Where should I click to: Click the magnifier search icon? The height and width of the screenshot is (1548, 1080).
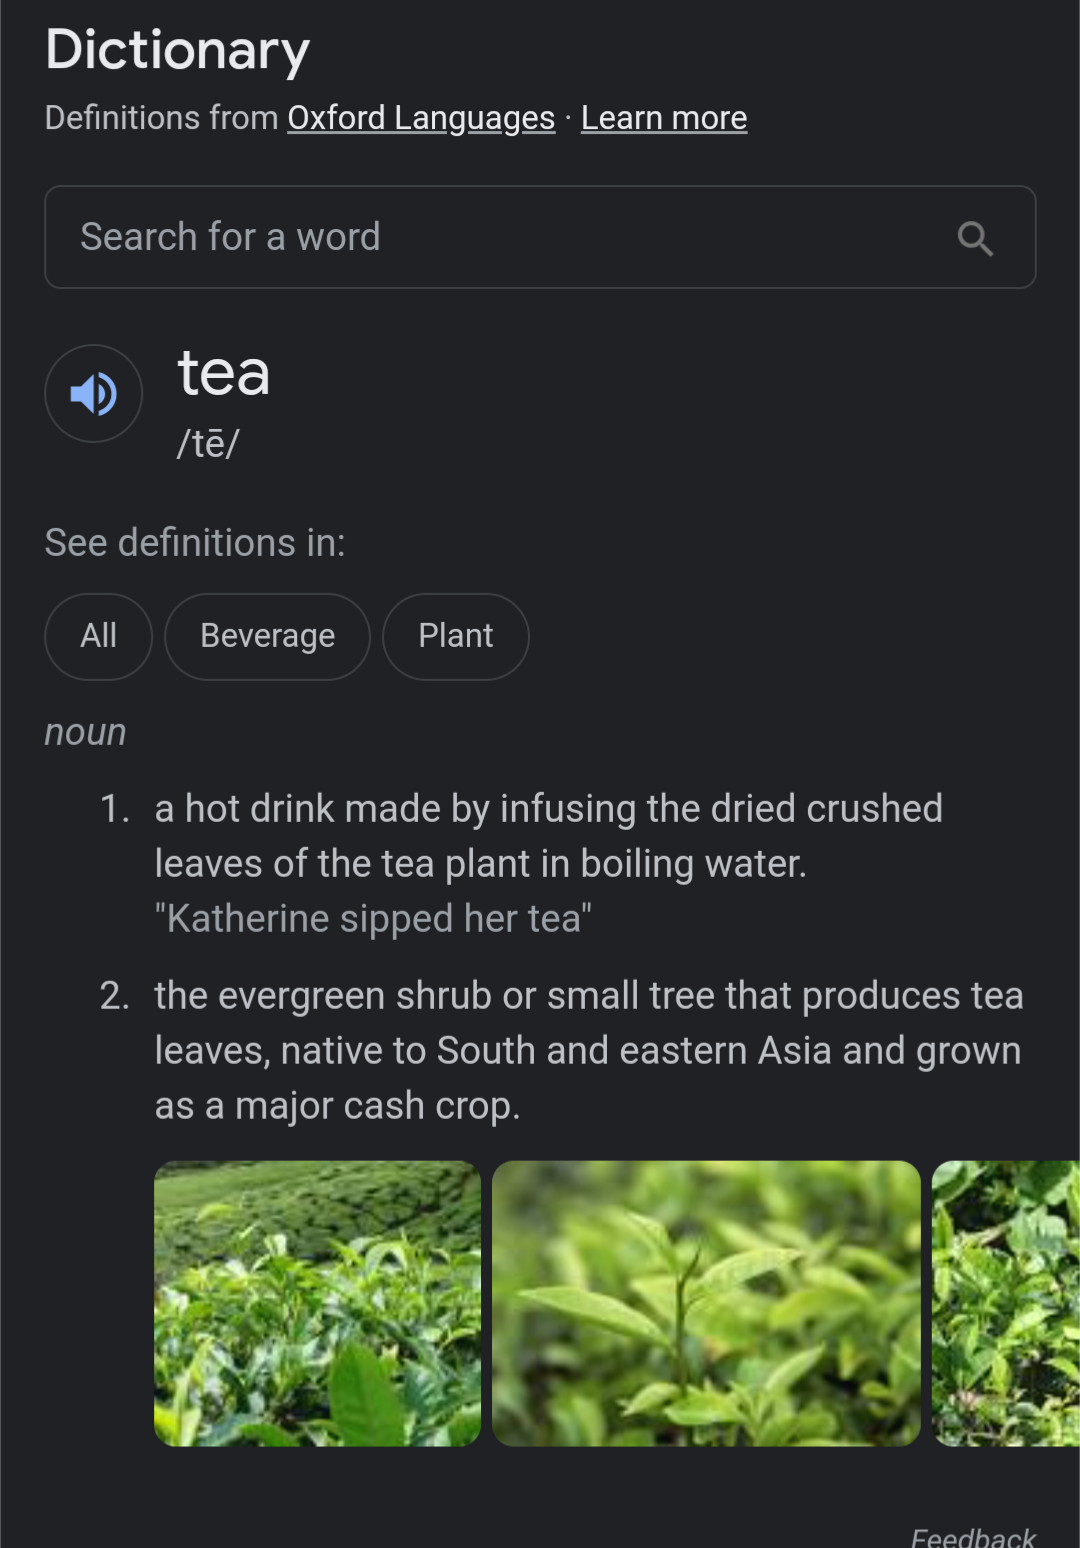975,238
